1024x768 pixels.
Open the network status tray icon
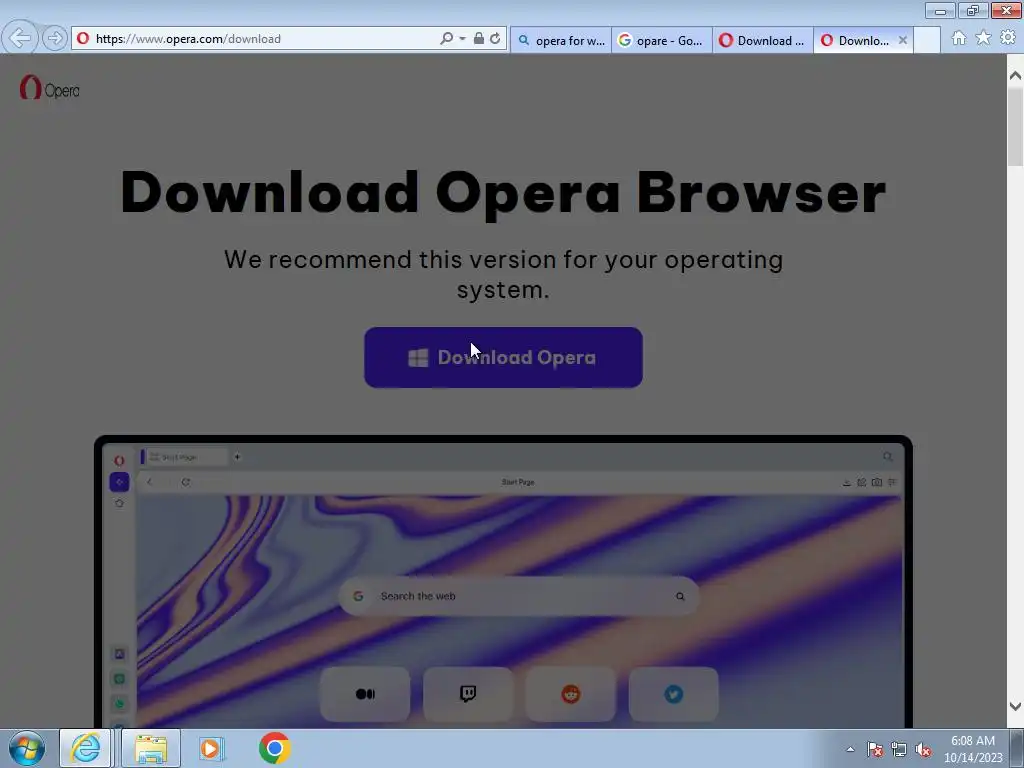899,749
